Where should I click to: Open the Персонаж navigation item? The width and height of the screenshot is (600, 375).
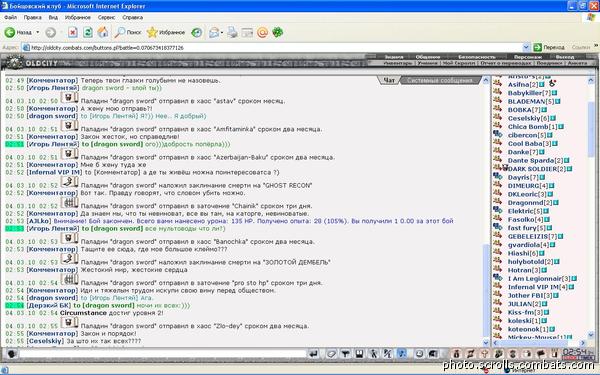coord(527,57)
